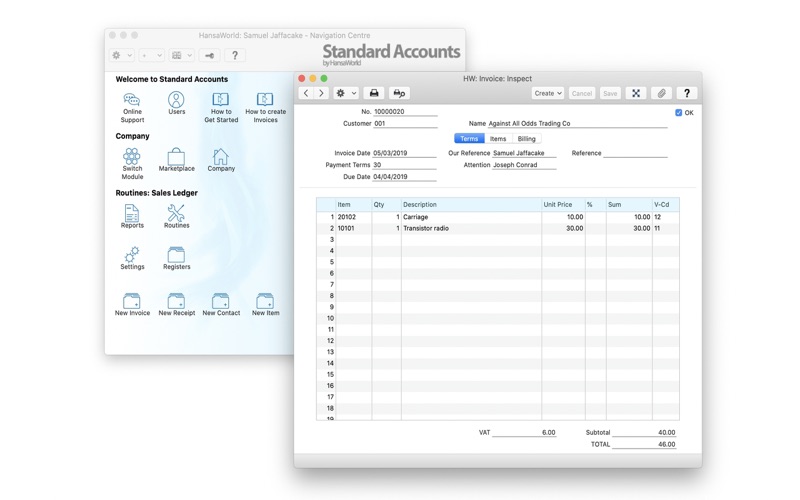Open the Marketplace icon
This screenshot has width=800, height=500.
point(177,160)
